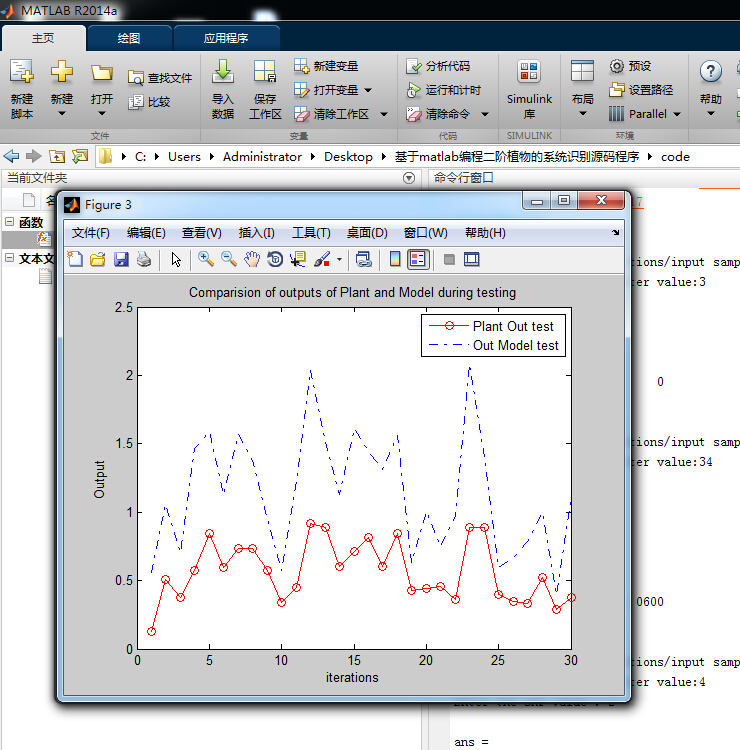Collapse the 文本文 group in file browser
740x750 pixels.
(10, 258)
